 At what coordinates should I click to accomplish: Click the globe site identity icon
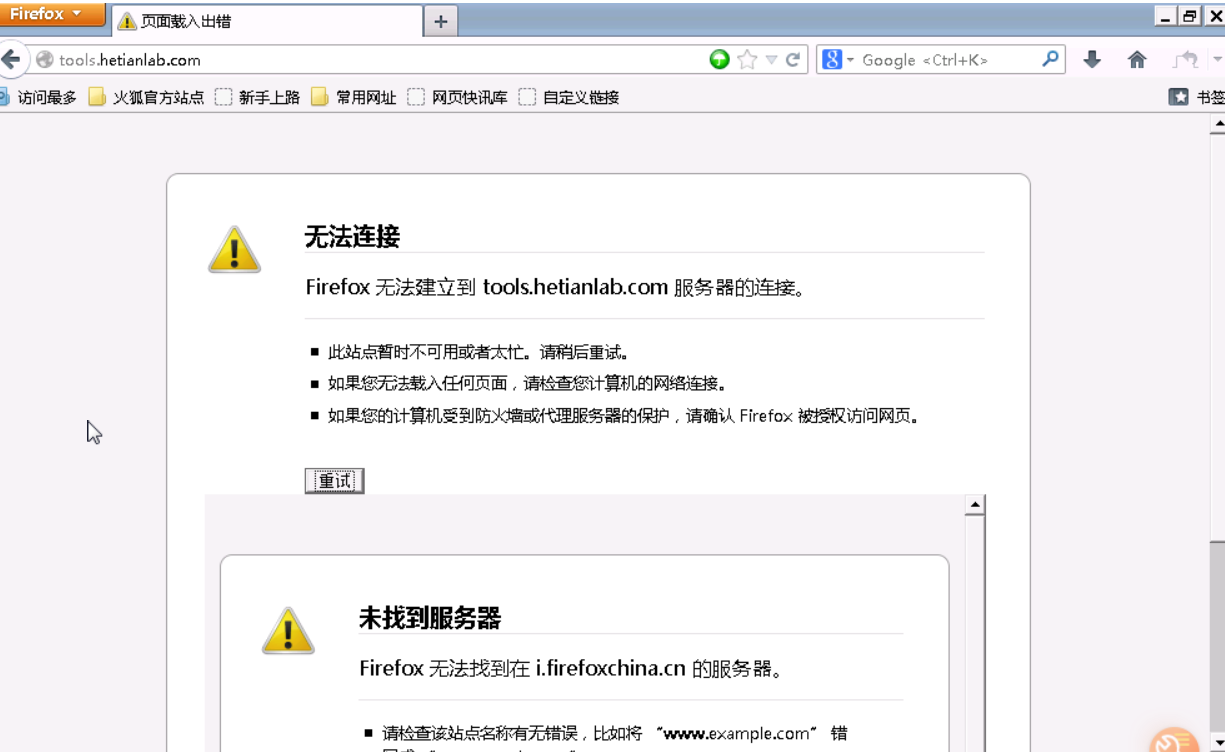(44, 60)
